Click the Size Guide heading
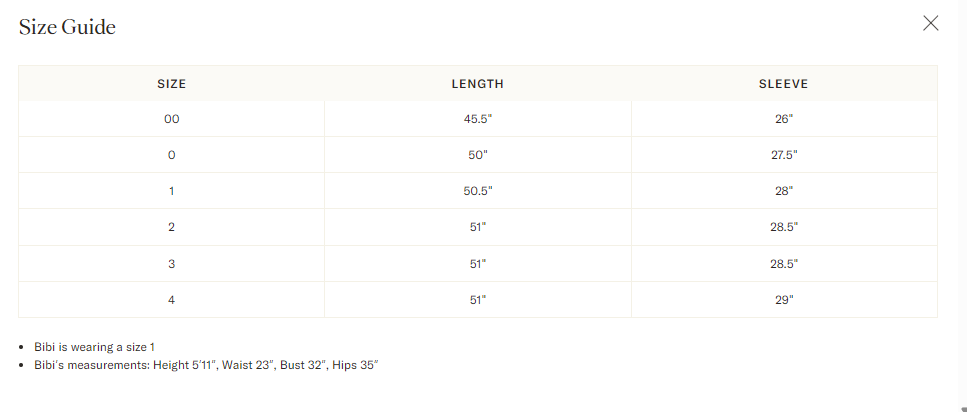The width and height of the screenshot is (967, 412). point(67,27)
